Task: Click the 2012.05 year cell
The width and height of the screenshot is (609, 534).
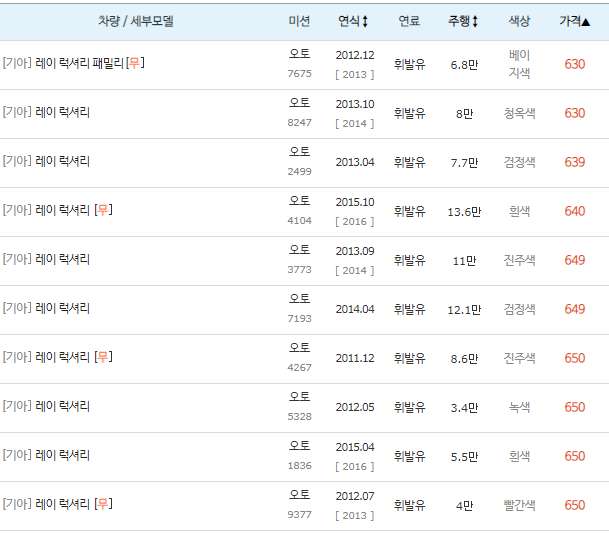Action: click(355, 407)
